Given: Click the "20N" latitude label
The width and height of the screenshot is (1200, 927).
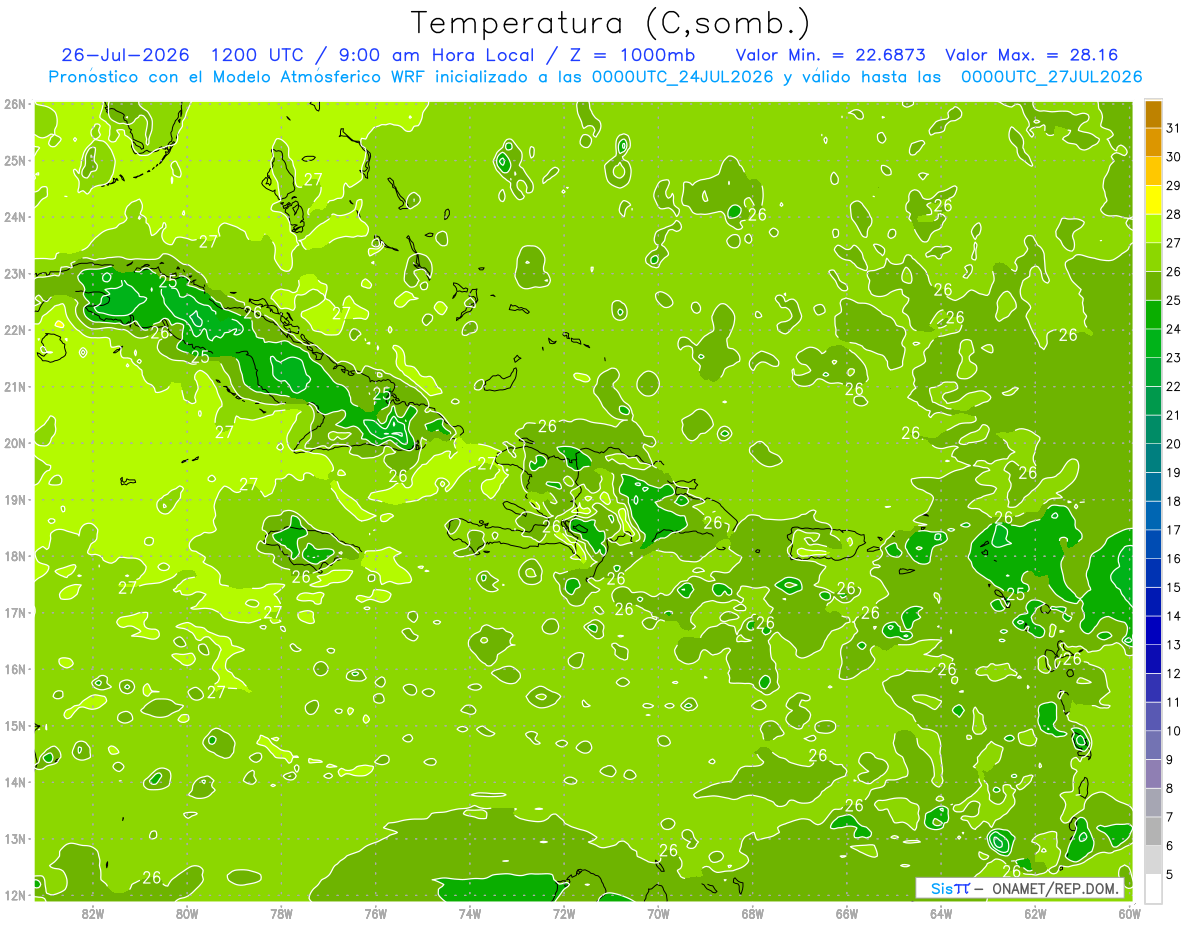Looking at the screenshot, I should (x=14, y=443).
